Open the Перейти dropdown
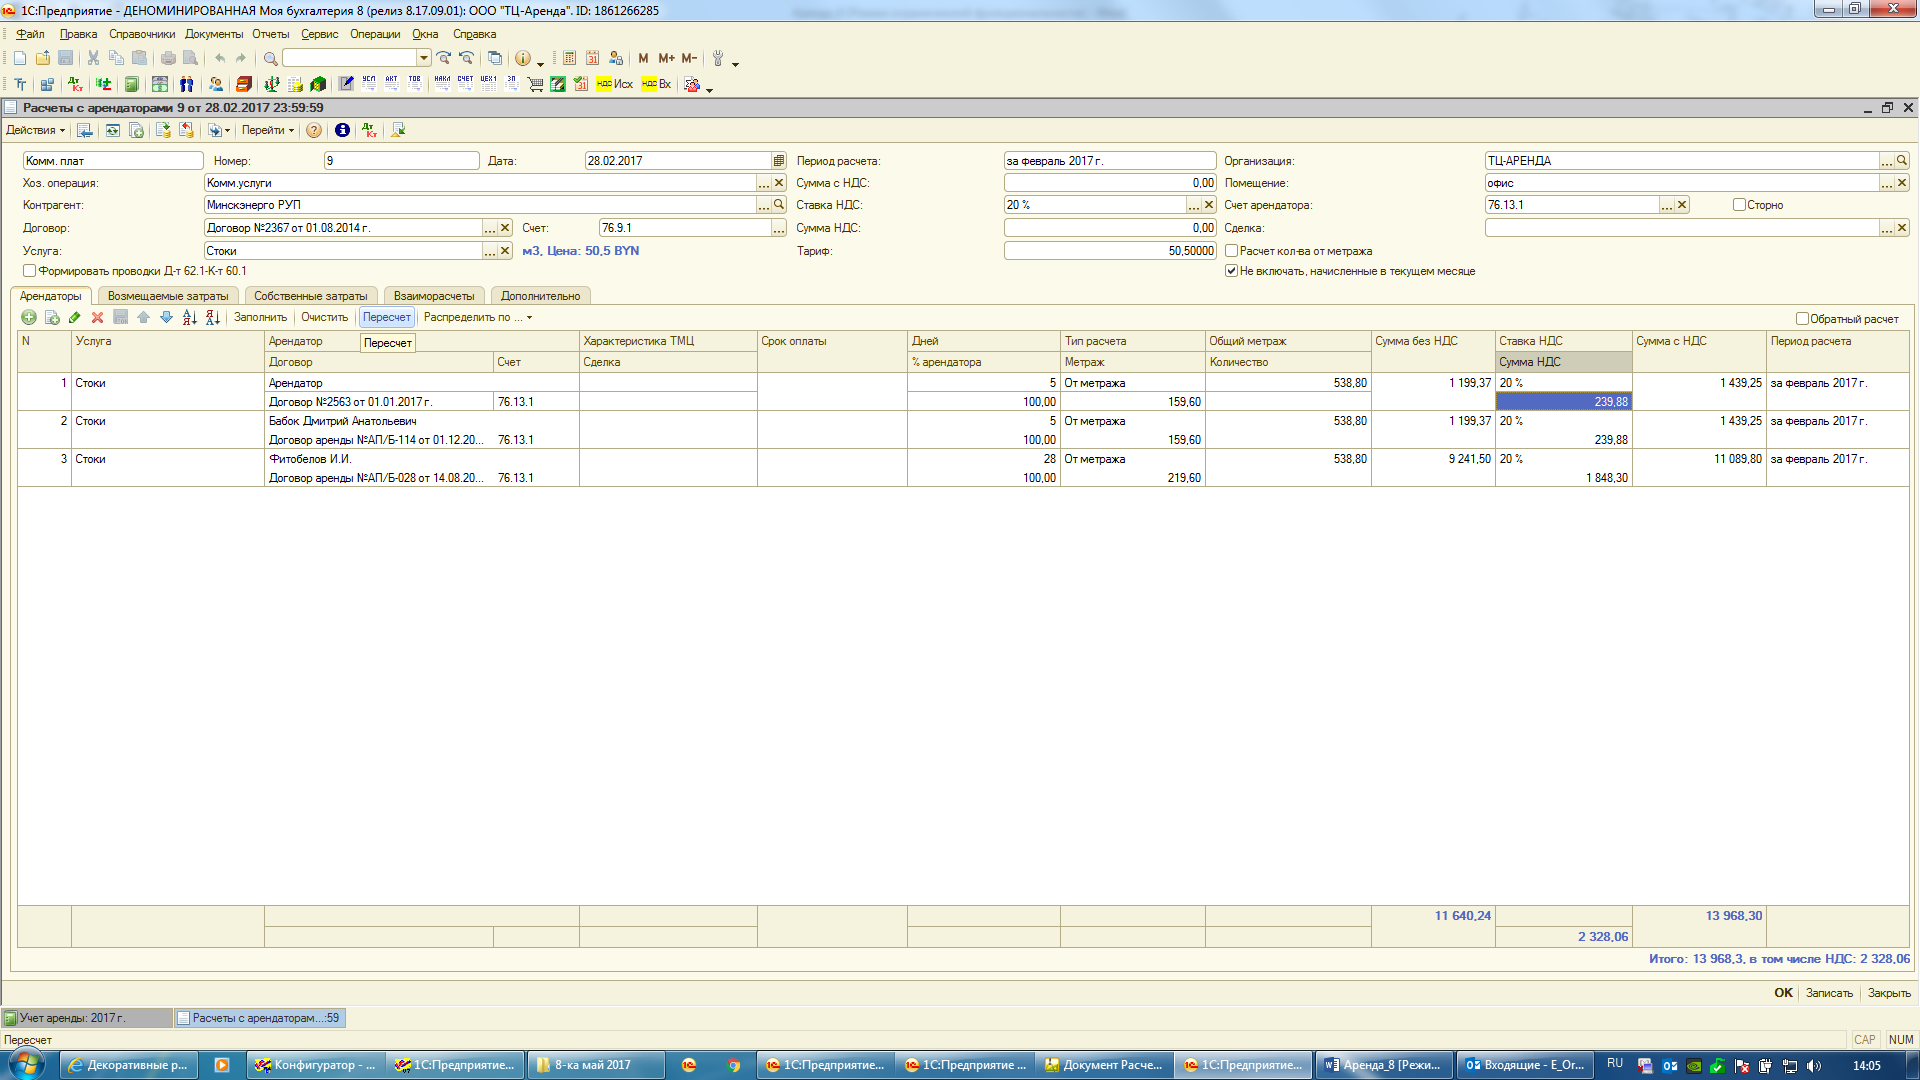The image size is (1920, 1080). click(267, 130)
